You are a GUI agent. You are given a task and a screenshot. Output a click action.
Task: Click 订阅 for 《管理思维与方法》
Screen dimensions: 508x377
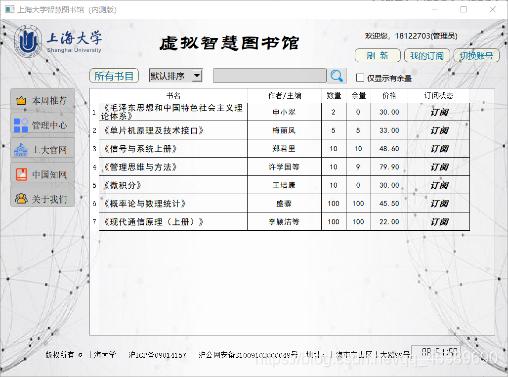(x=439, y=167)
